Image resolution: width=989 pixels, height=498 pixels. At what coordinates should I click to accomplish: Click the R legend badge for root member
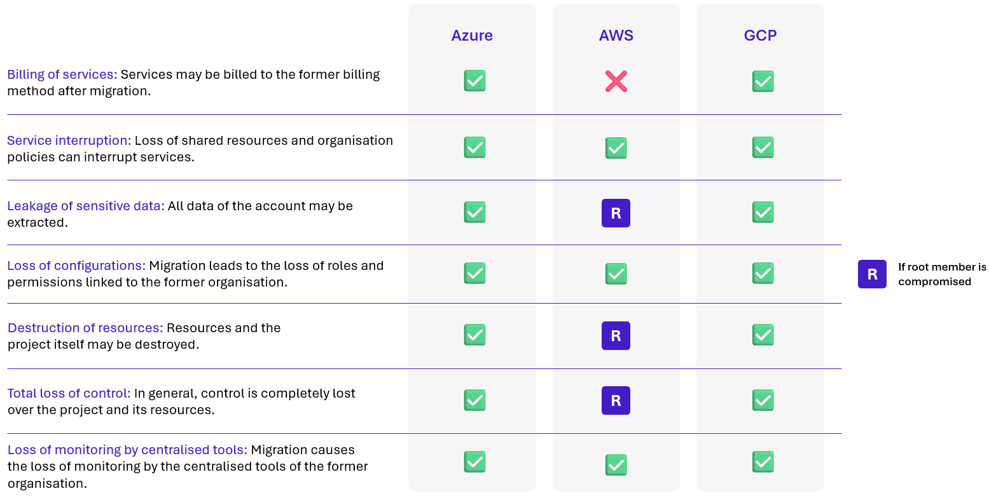click(872, 274)
